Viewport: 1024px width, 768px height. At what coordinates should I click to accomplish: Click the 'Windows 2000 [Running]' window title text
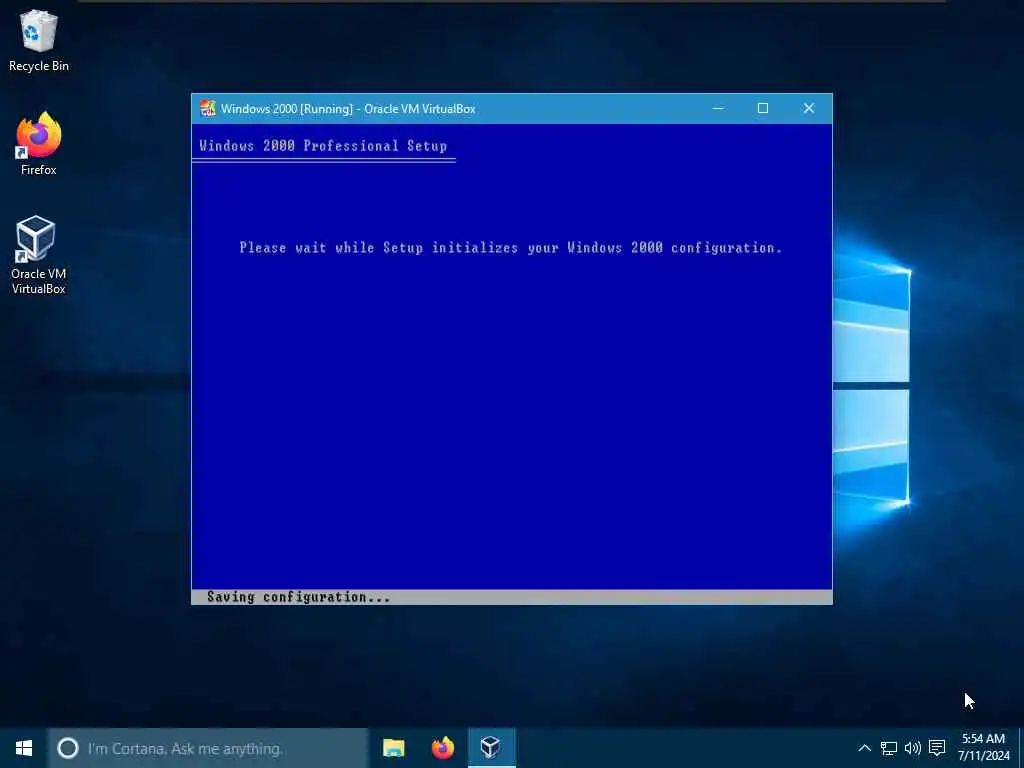(x=348, y=109)
